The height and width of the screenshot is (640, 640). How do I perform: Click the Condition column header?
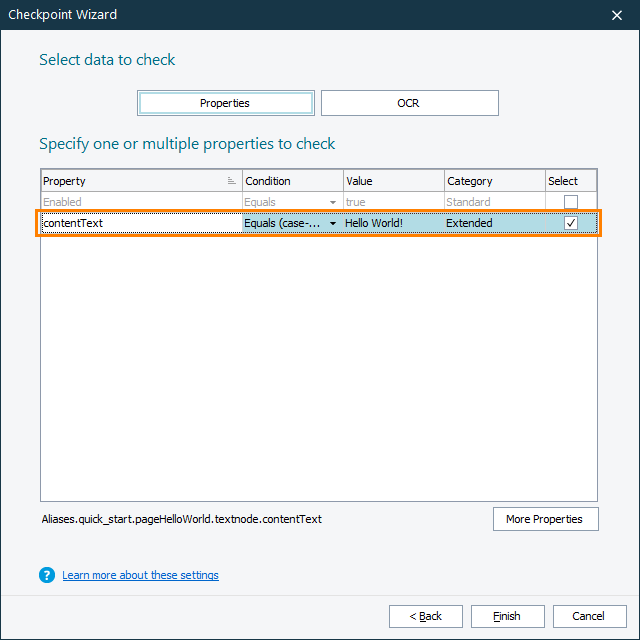291,181
